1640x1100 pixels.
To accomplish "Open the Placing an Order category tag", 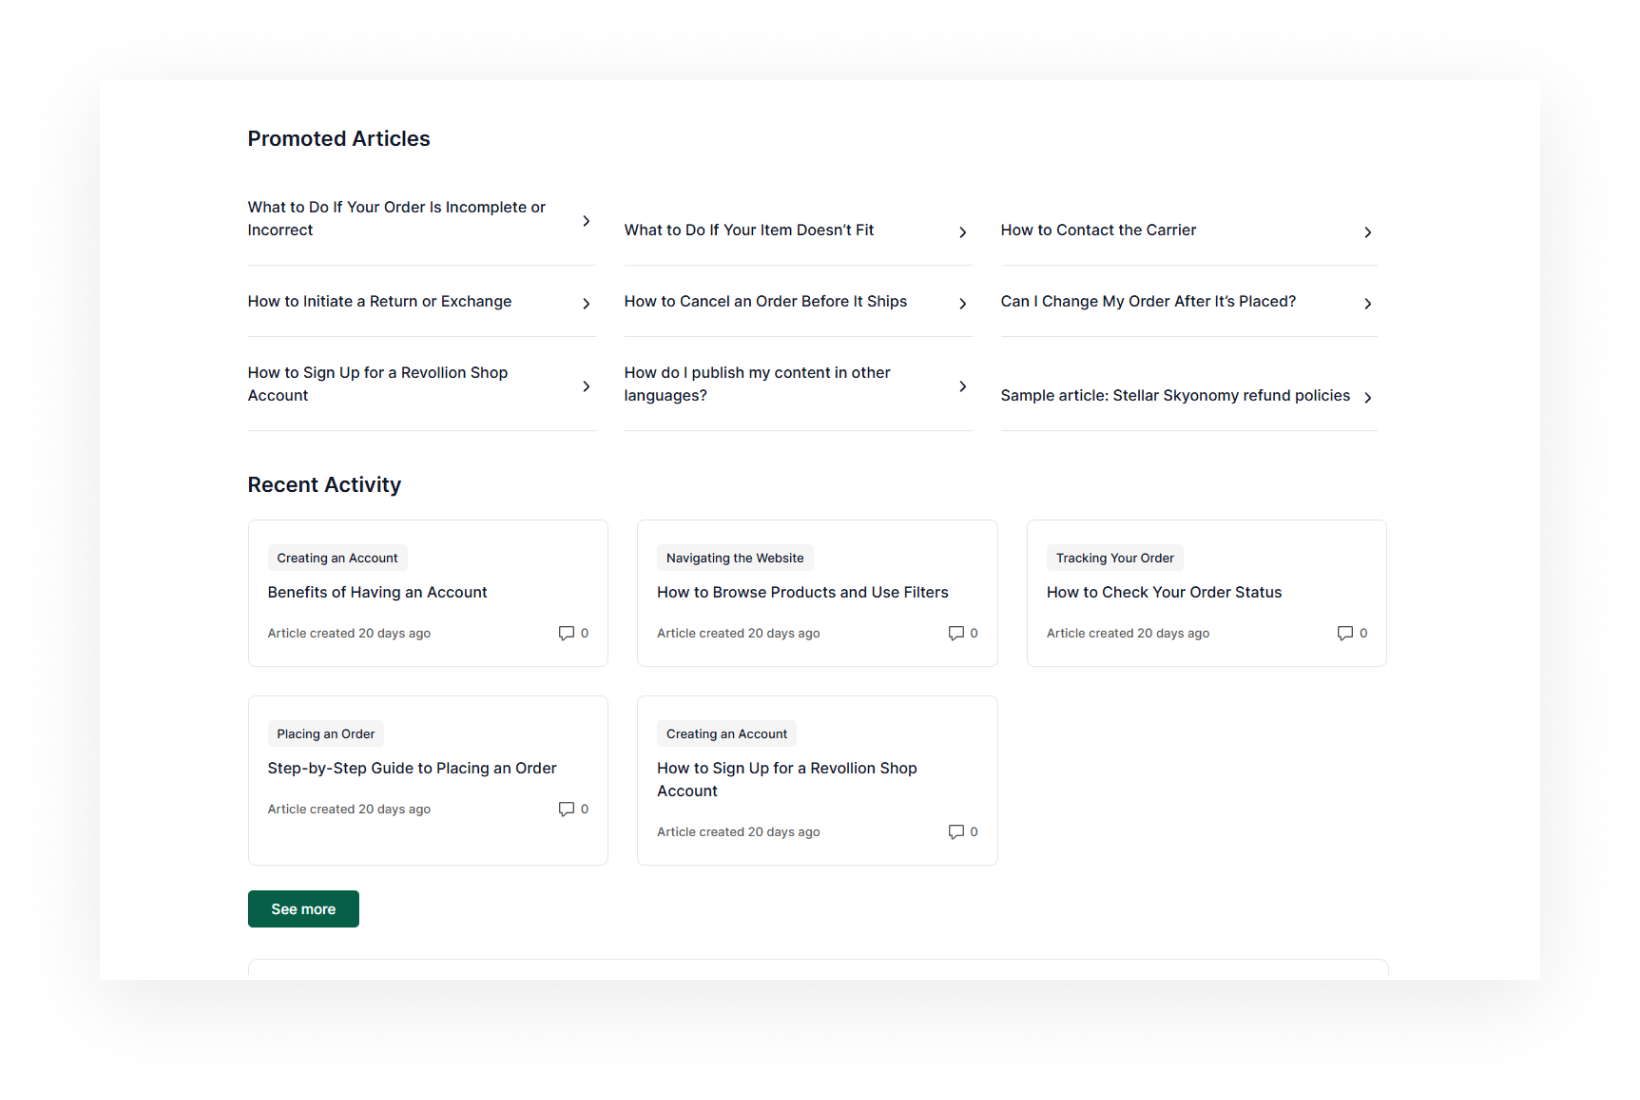I will click(325, 734).
